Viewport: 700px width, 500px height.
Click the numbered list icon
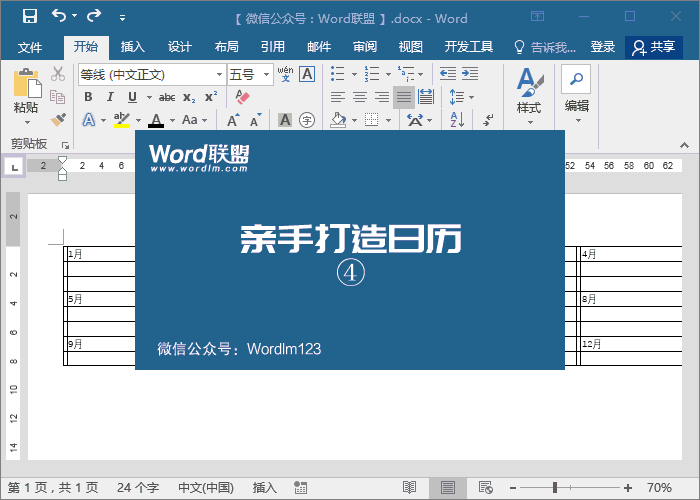pyautogui.click(x=371, y=74)
